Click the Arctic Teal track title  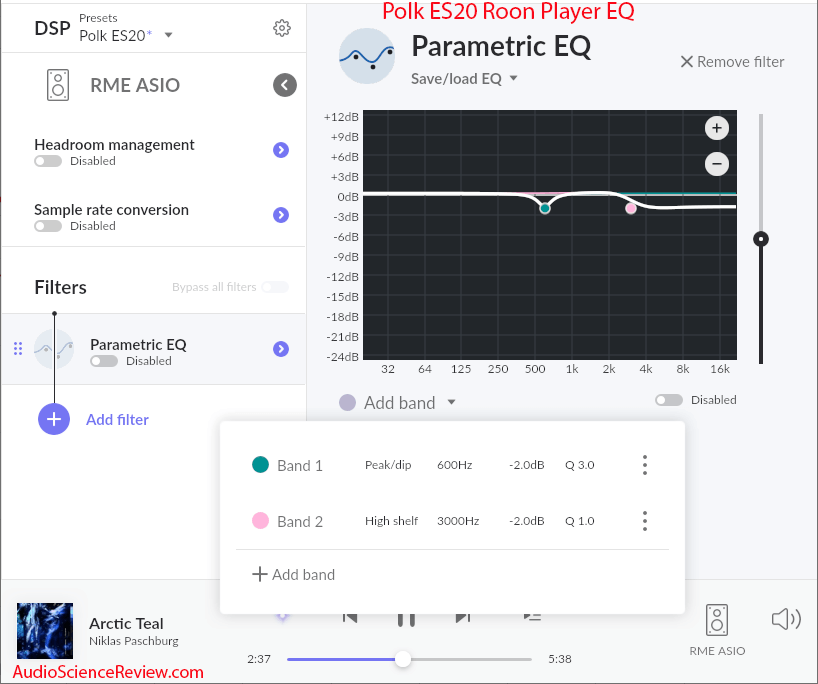pos(126,623)
